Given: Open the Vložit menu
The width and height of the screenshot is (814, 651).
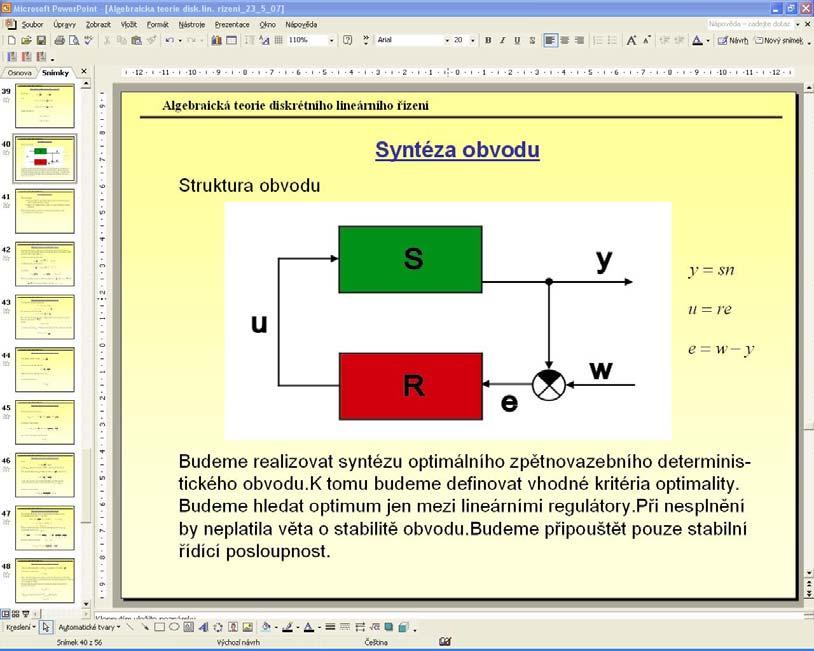Looking at the screenshot, I should [129, 24].
